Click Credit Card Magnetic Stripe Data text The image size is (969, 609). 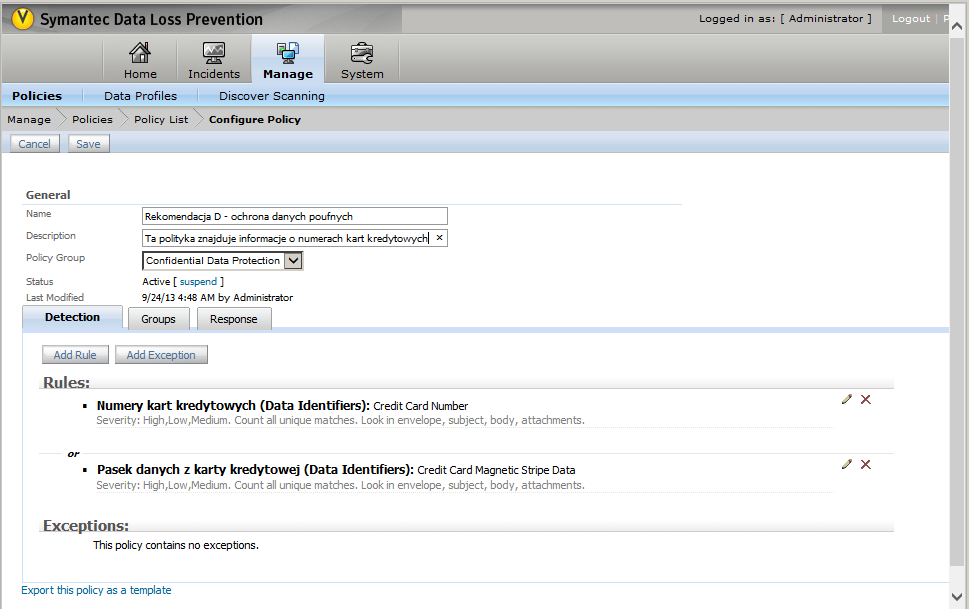496,471
